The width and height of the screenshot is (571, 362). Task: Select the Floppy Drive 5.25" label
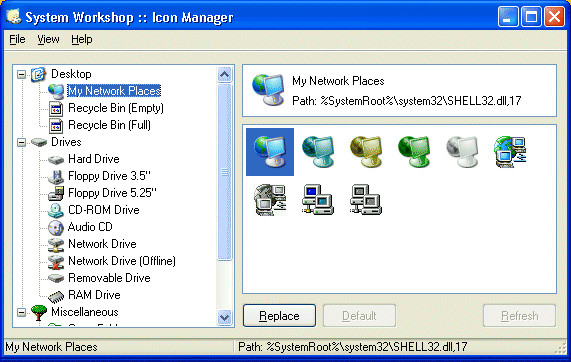[x=112, y=193]
